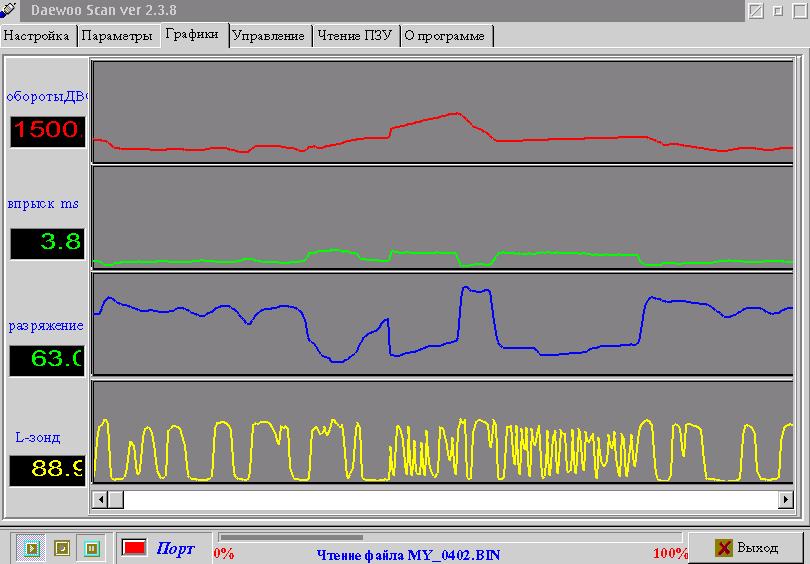Select the Графики tab

click(x=194, y=34)
